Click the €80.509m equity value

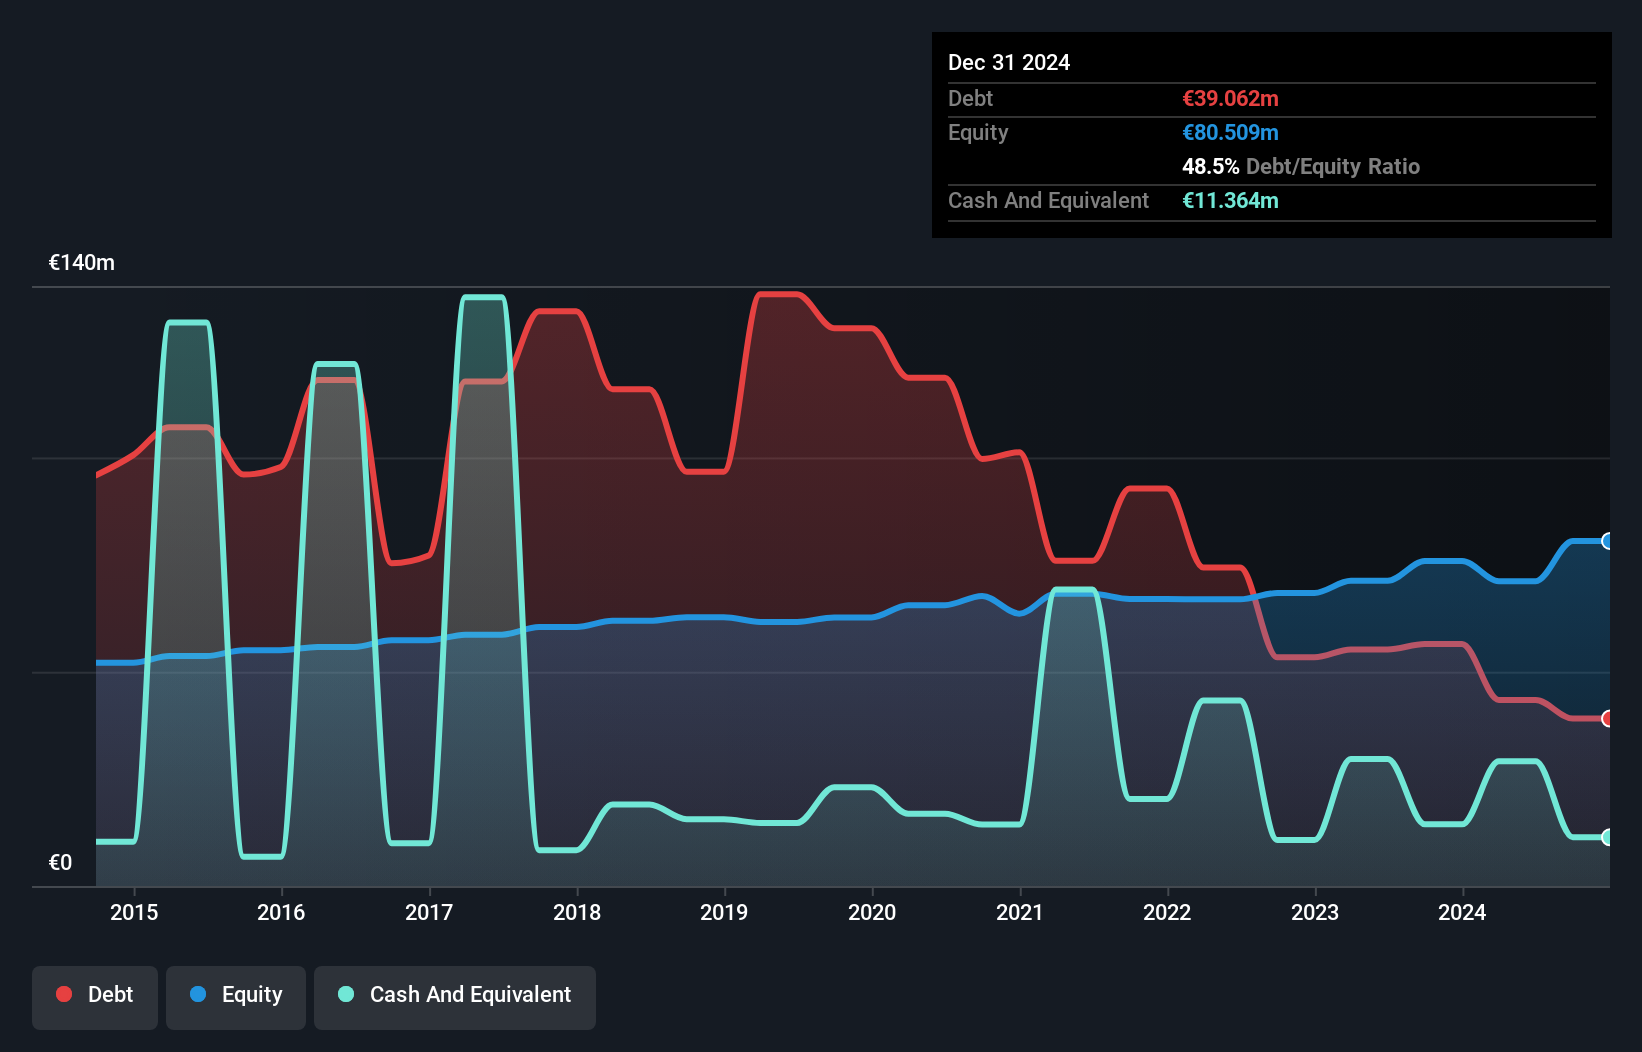coord(1230,132)
